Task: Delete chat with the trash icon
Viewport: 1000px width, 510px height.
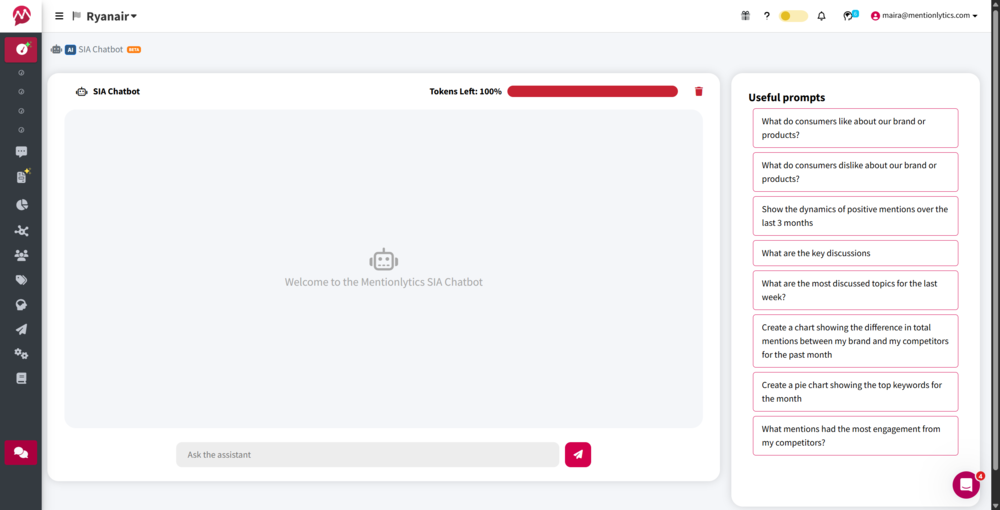Action: tap(698, 91)
